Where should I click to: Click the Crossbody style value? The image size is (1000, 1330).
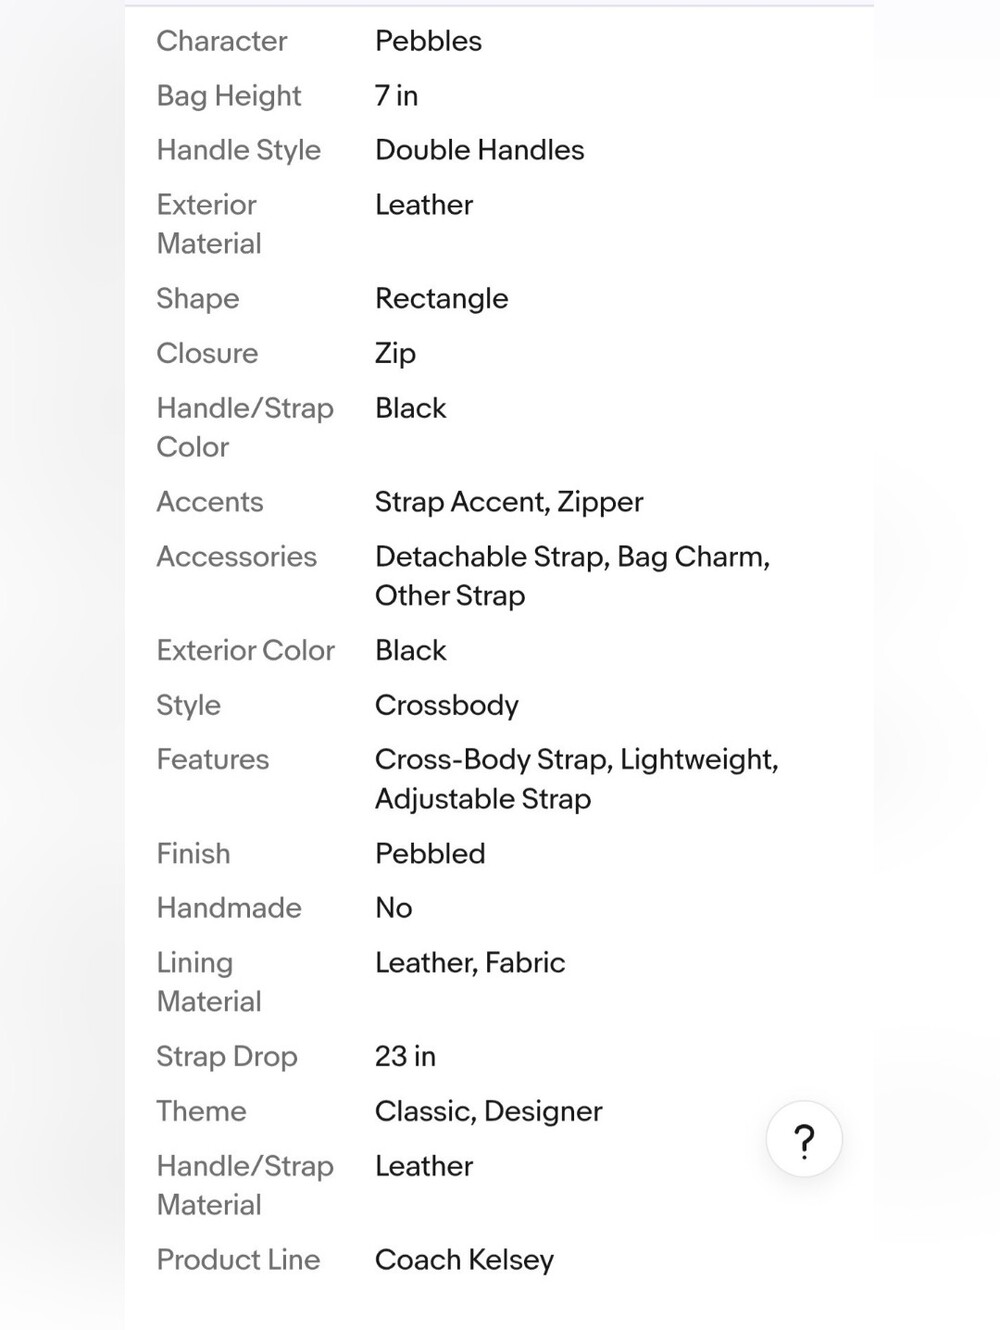[446, 706]
